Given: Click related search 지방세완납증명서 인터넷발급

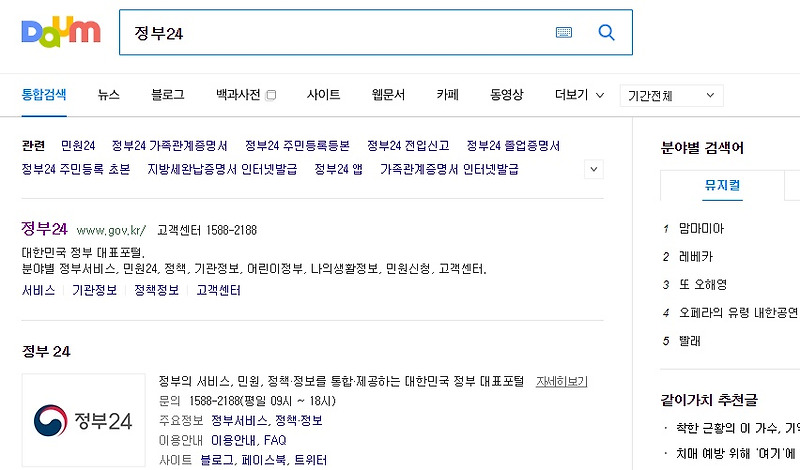Looking at the screenshot, I should pos(222,169).
